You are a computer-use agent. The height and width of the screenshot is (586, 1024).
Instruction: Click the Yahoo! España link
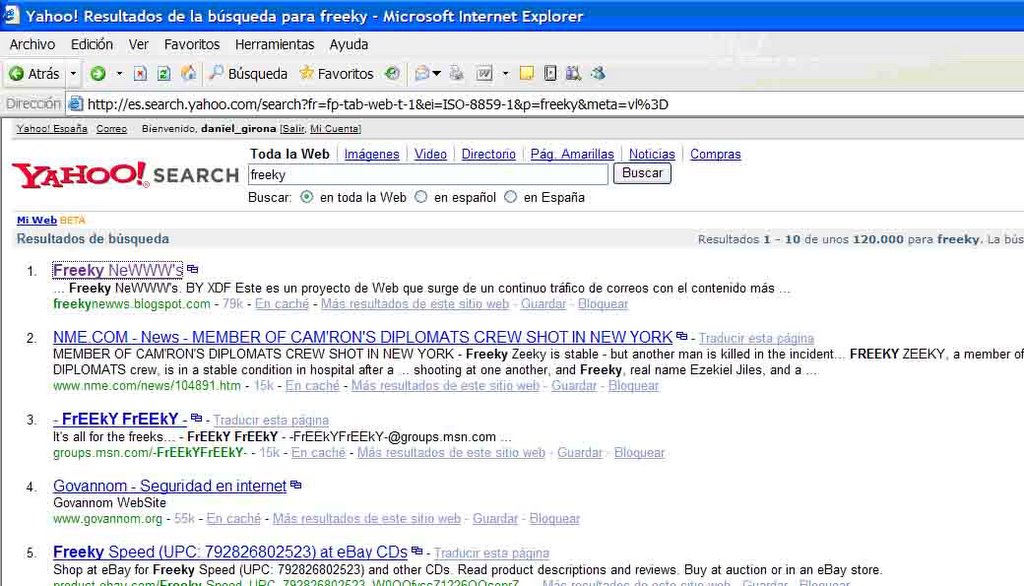click(52, 129)
